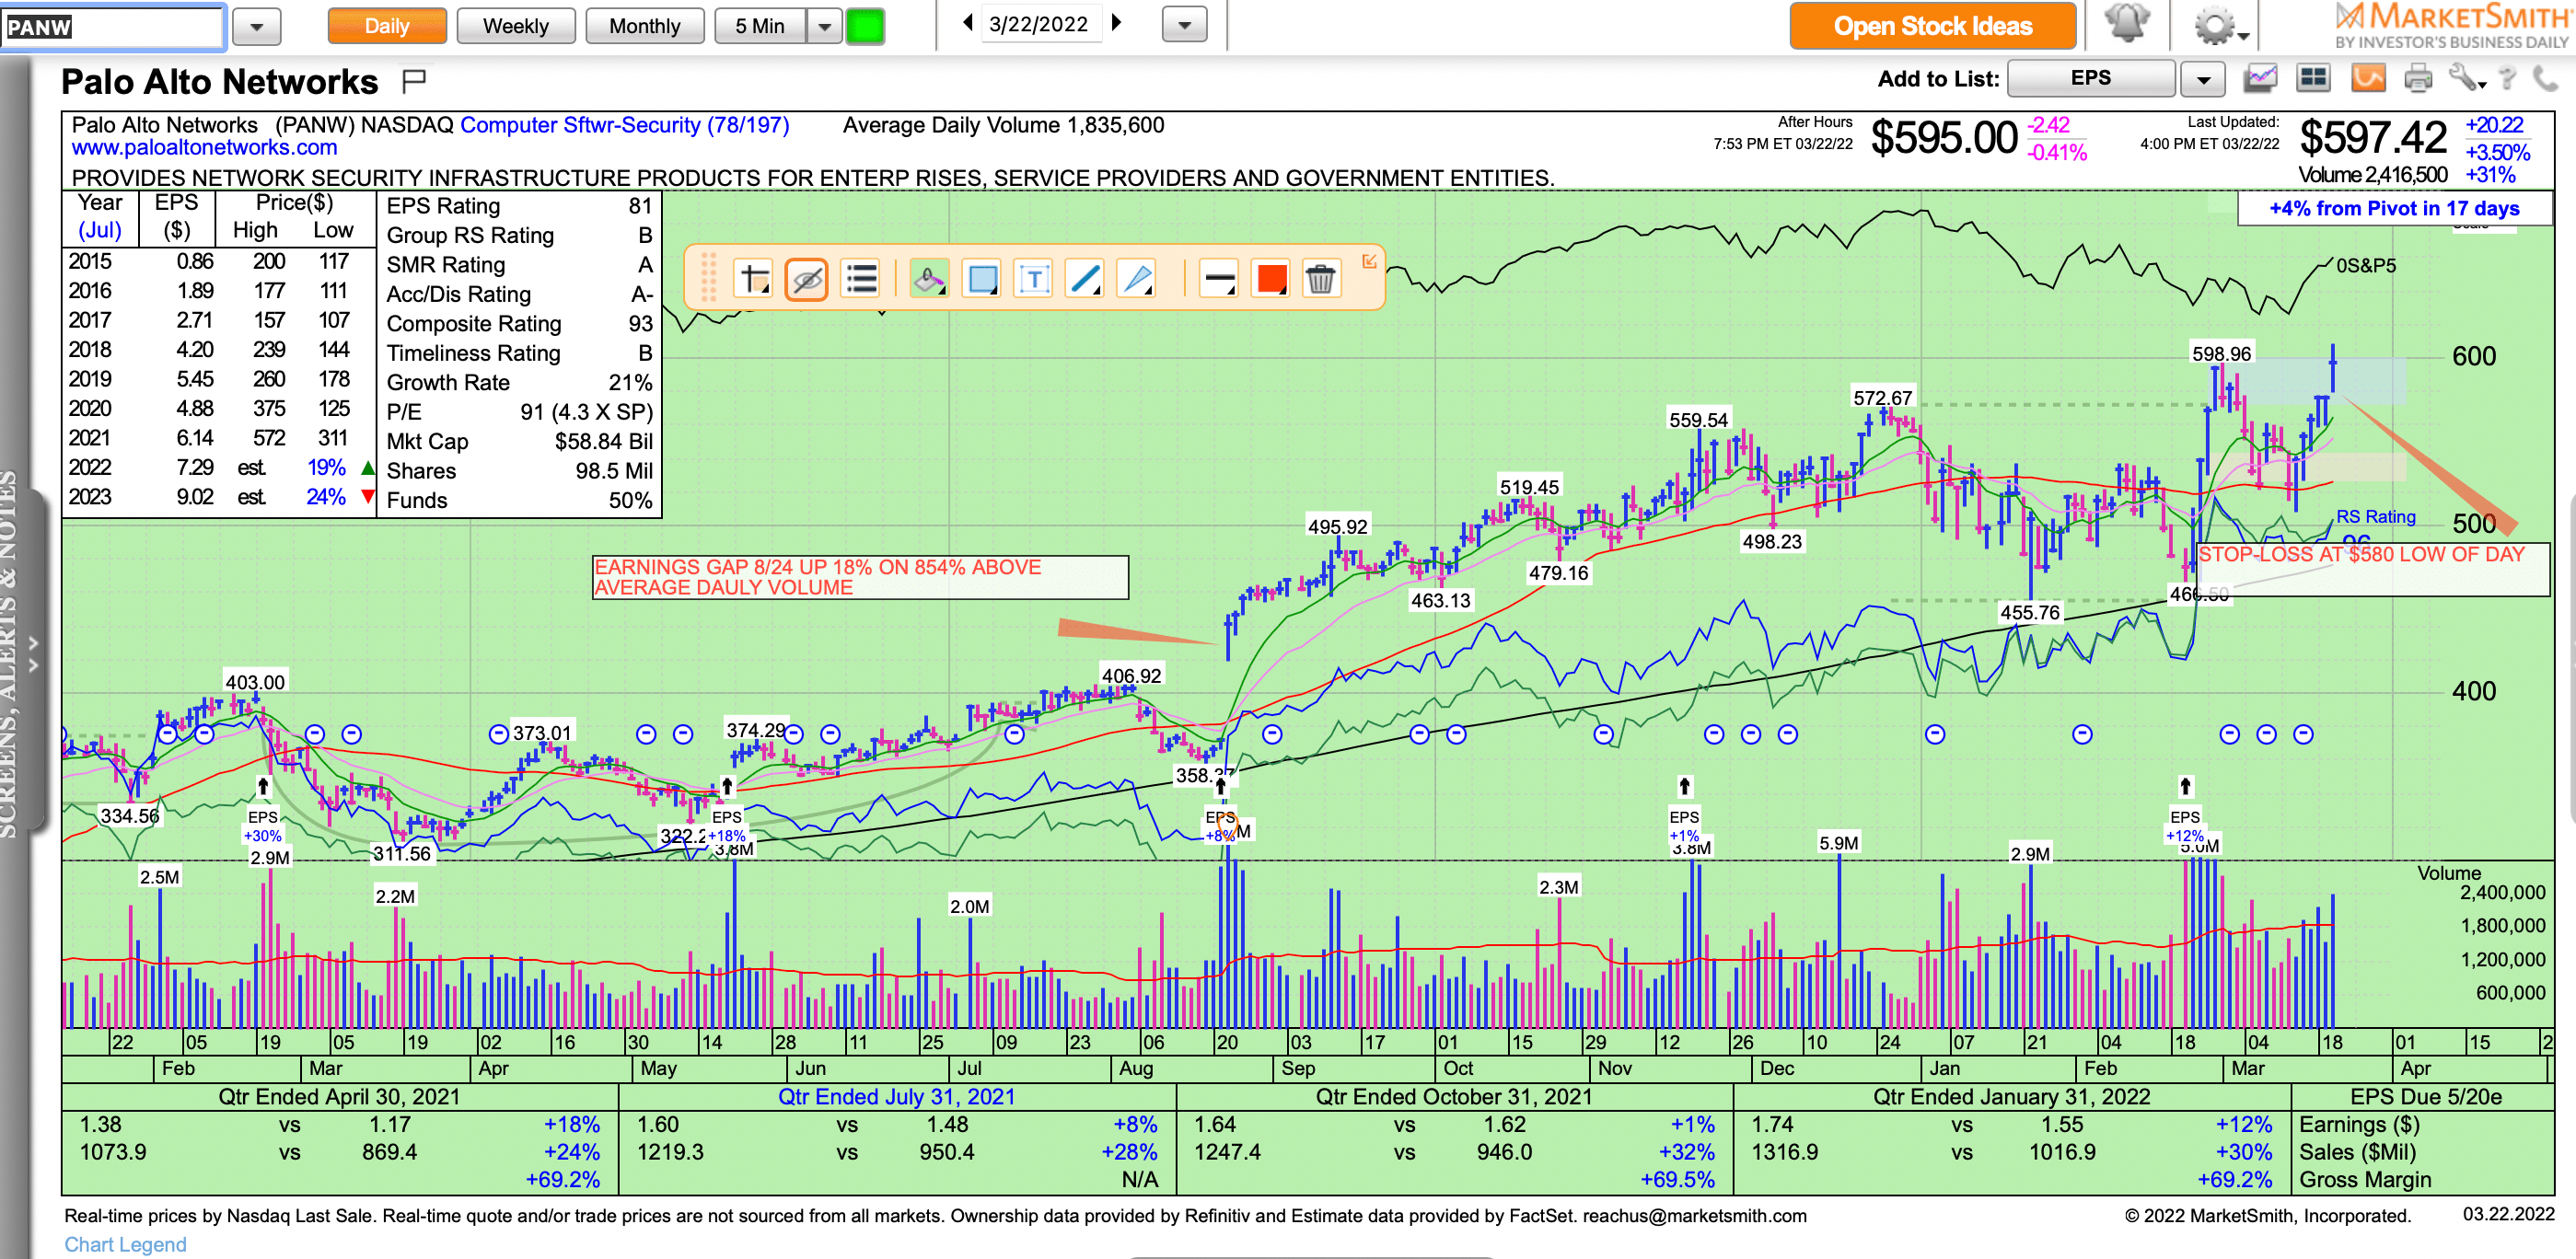Screen dimensions: 2576x1259
Task: Click the EPS +30% marker on chart
Action: point(263,826)
